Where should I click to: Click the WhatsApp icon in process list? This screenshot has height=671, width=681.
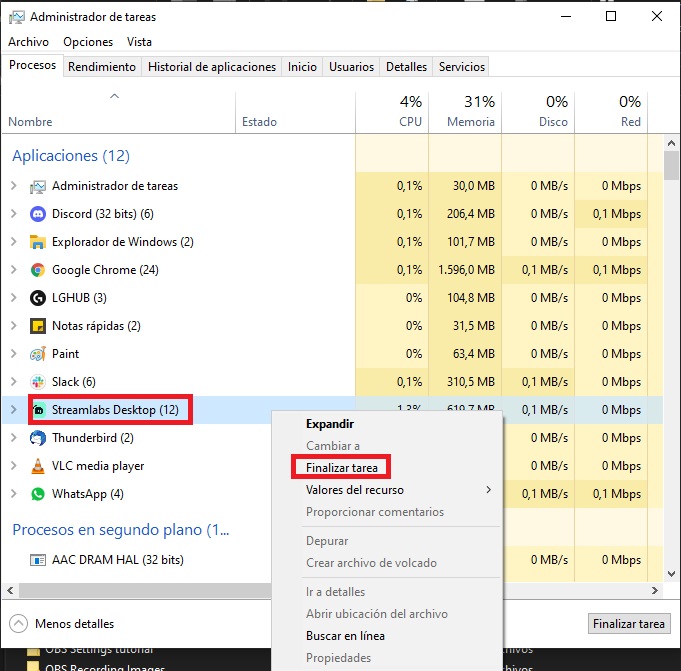click(x=38, y=494)
